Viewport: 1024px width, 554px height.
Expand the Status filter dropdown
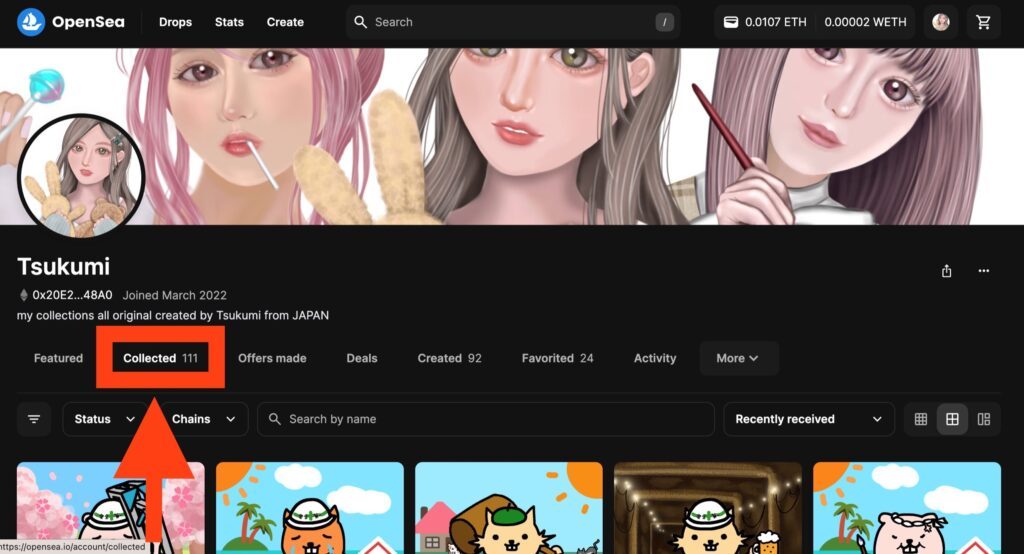click(104, 419)
